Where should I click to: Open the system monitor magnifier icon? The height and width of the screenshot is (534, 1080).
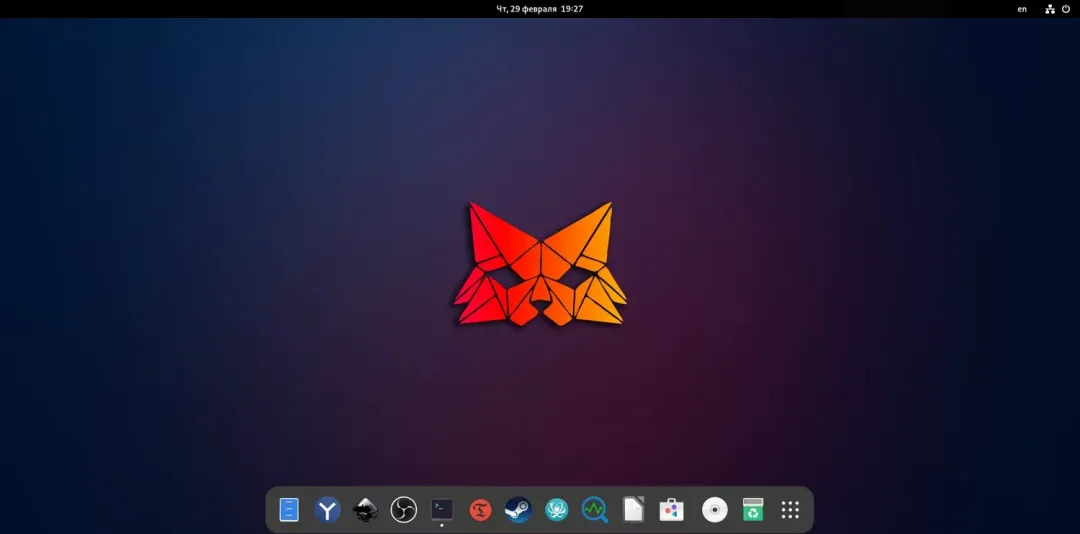[x=594, y=510]
